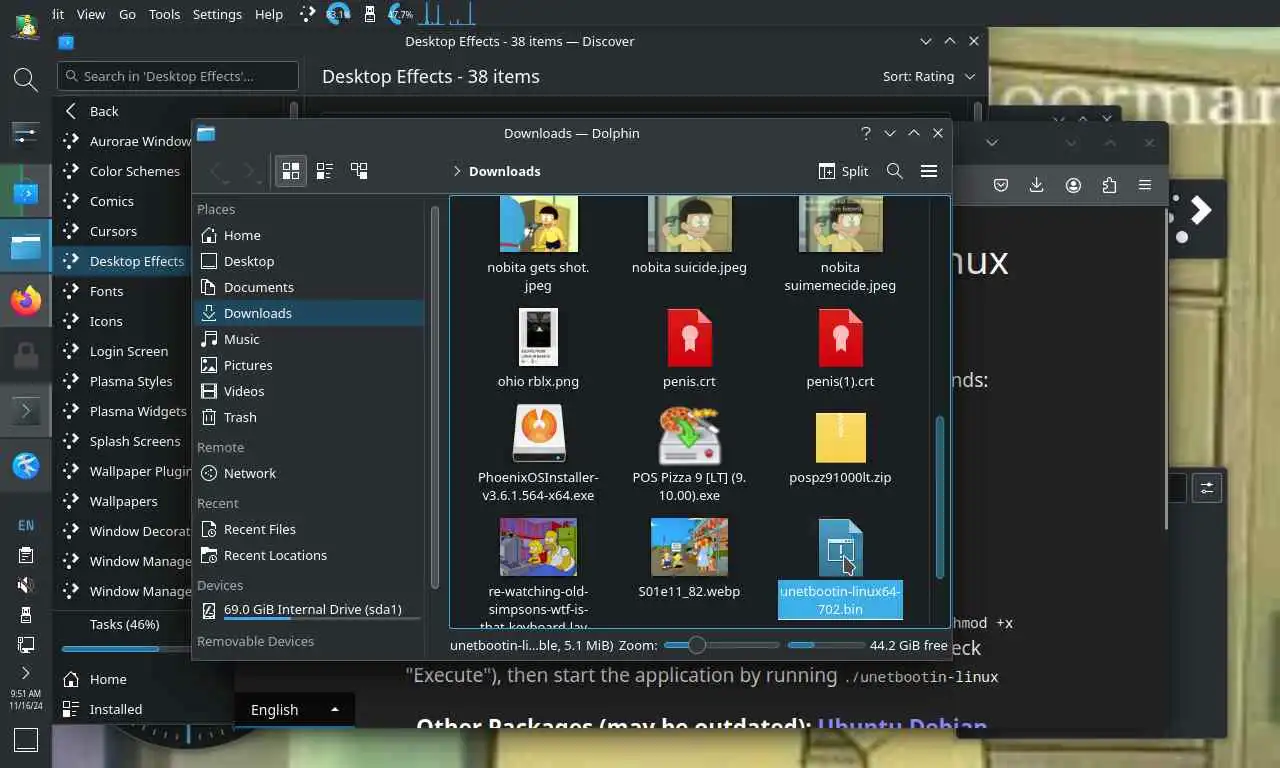Open Firefox downloads arrow icon
Image resolution: width=1280 pixels, height=768 pixels.
point(1037,185)
